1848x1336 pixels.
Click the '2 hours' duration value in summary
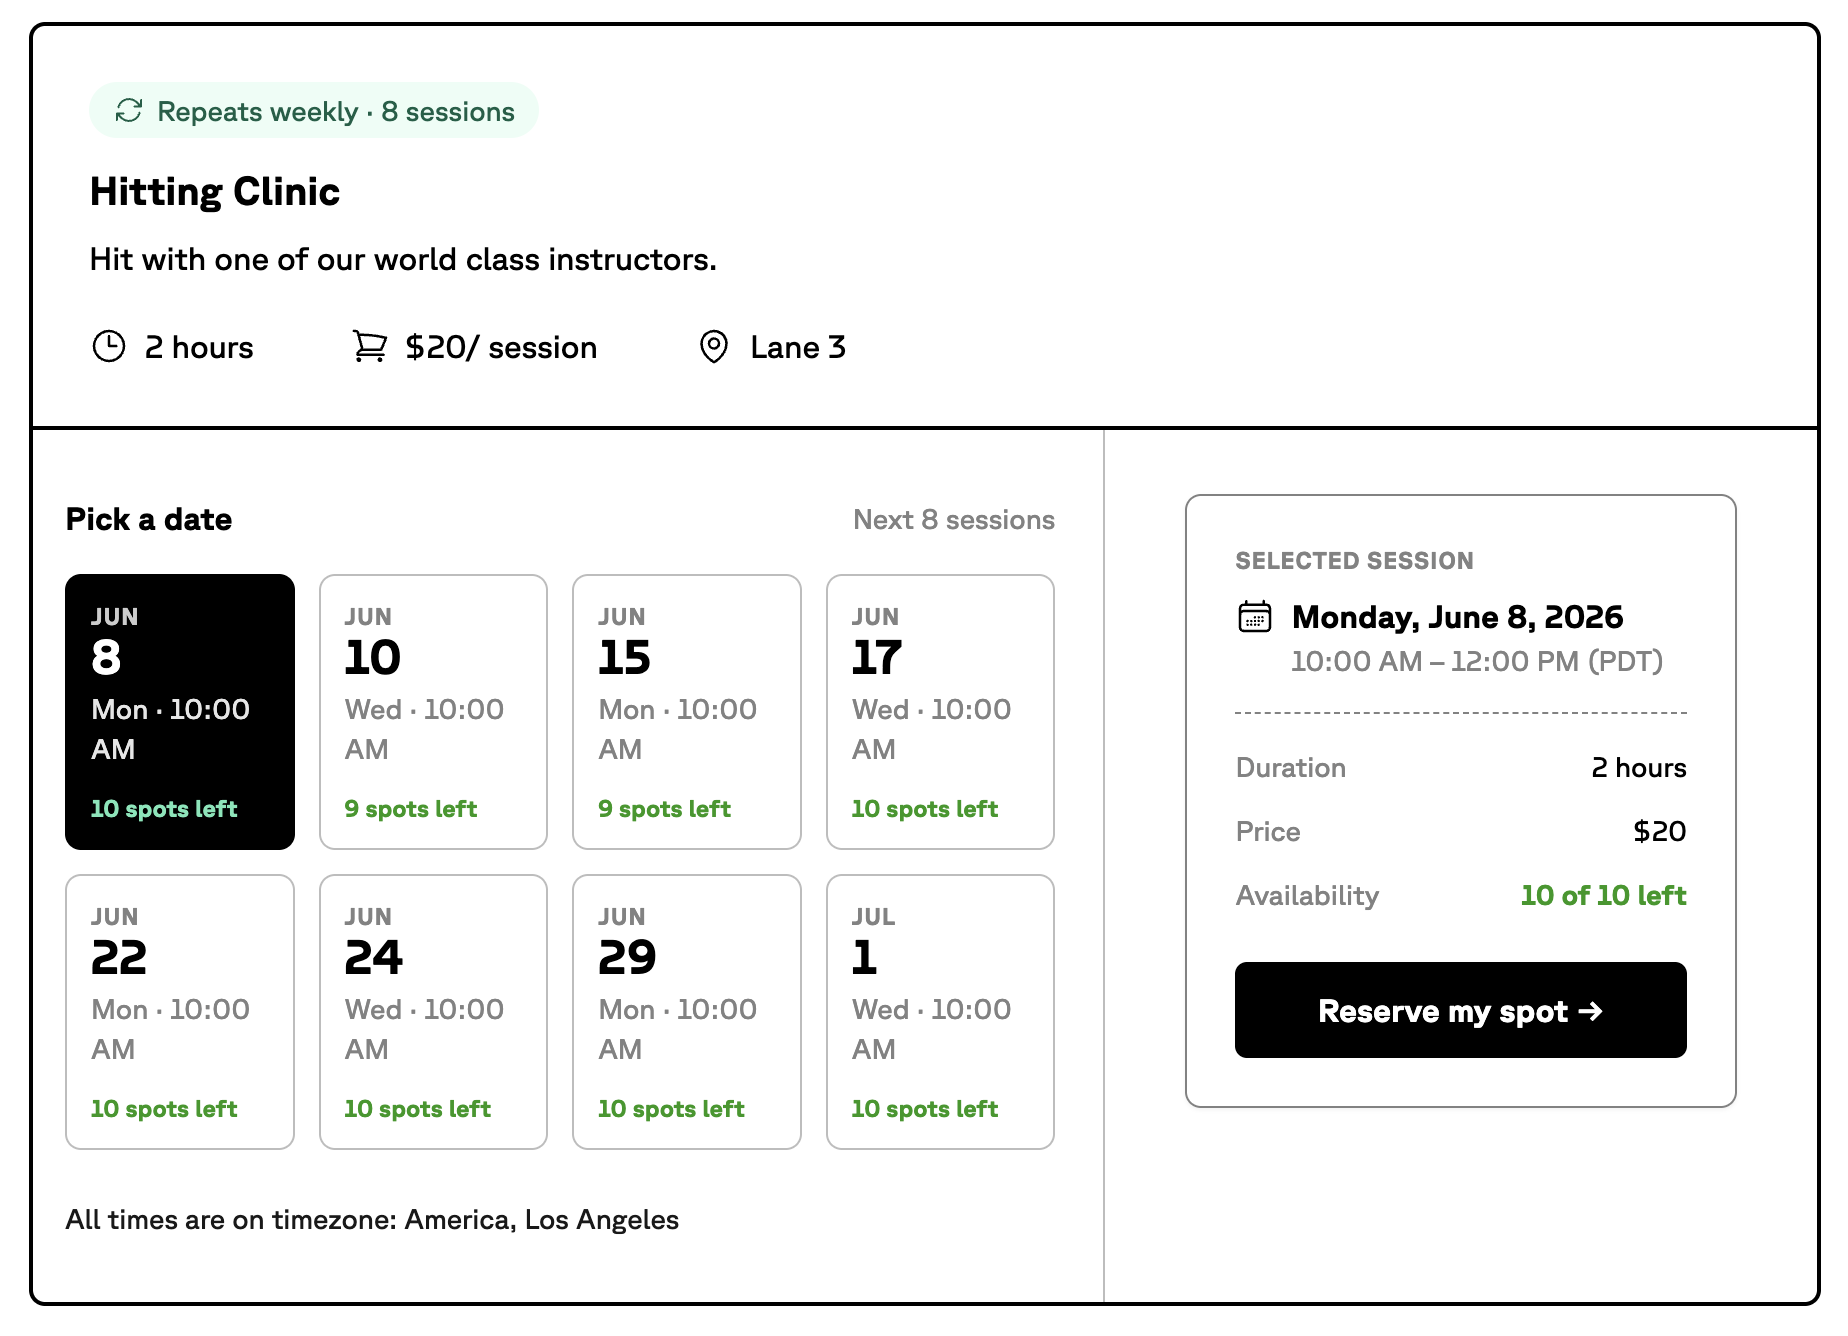click(1639, 768)
